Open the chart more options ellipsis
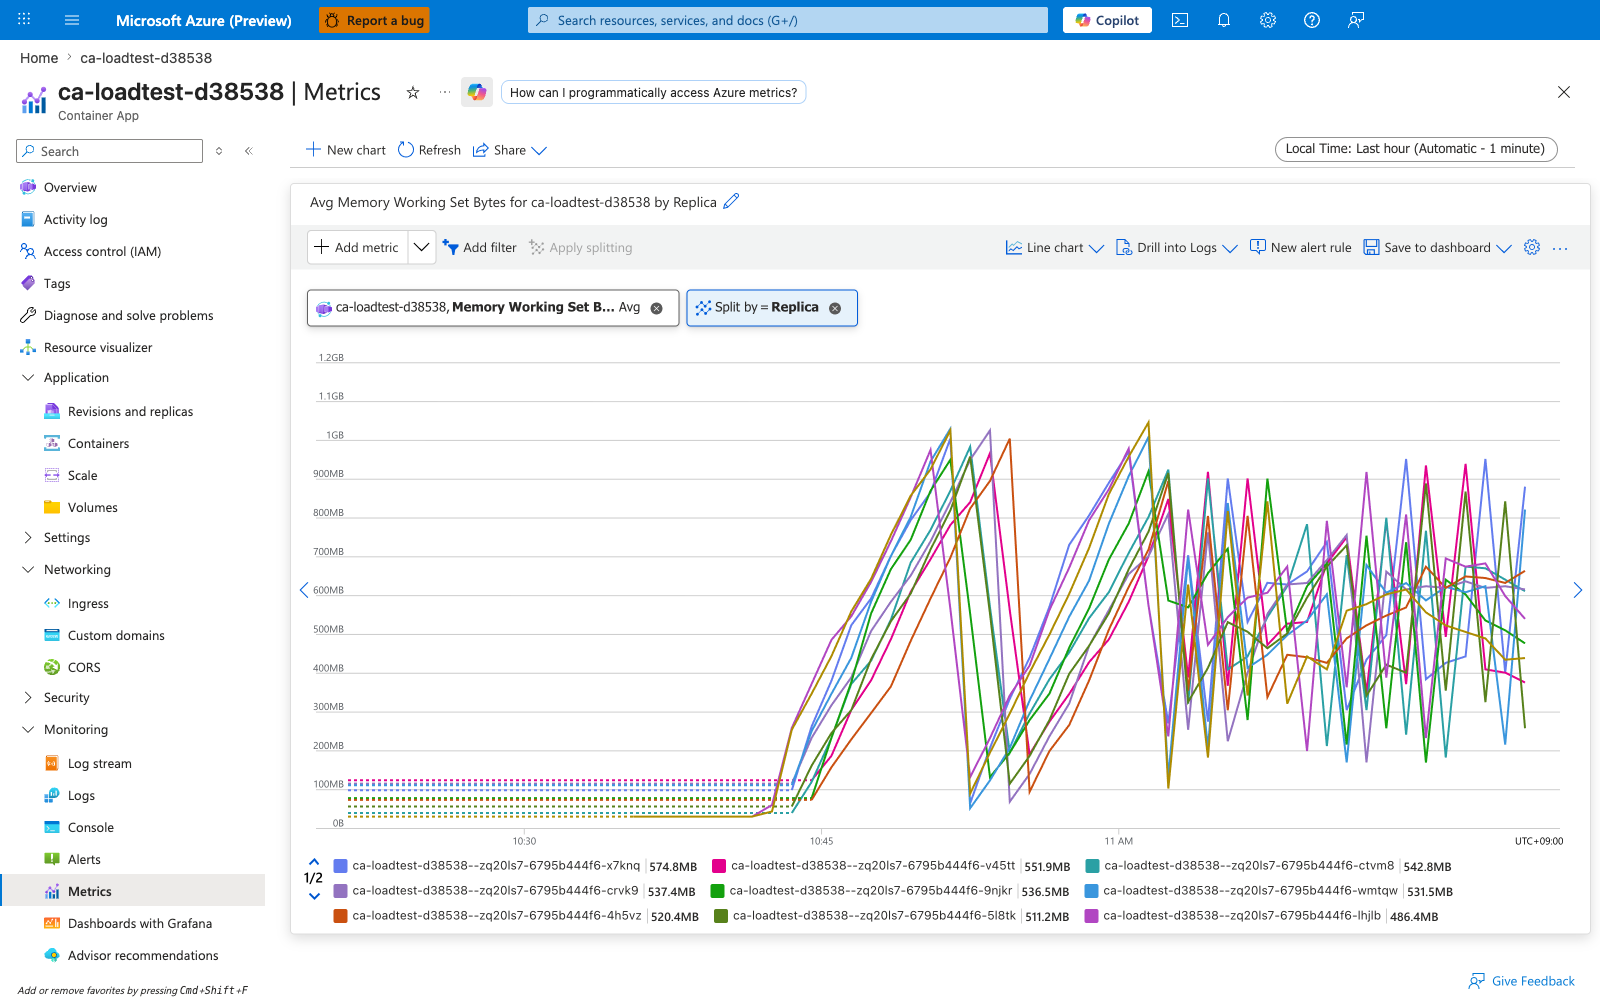This screenshot has height=1000, width=1600. point(1560,248)
